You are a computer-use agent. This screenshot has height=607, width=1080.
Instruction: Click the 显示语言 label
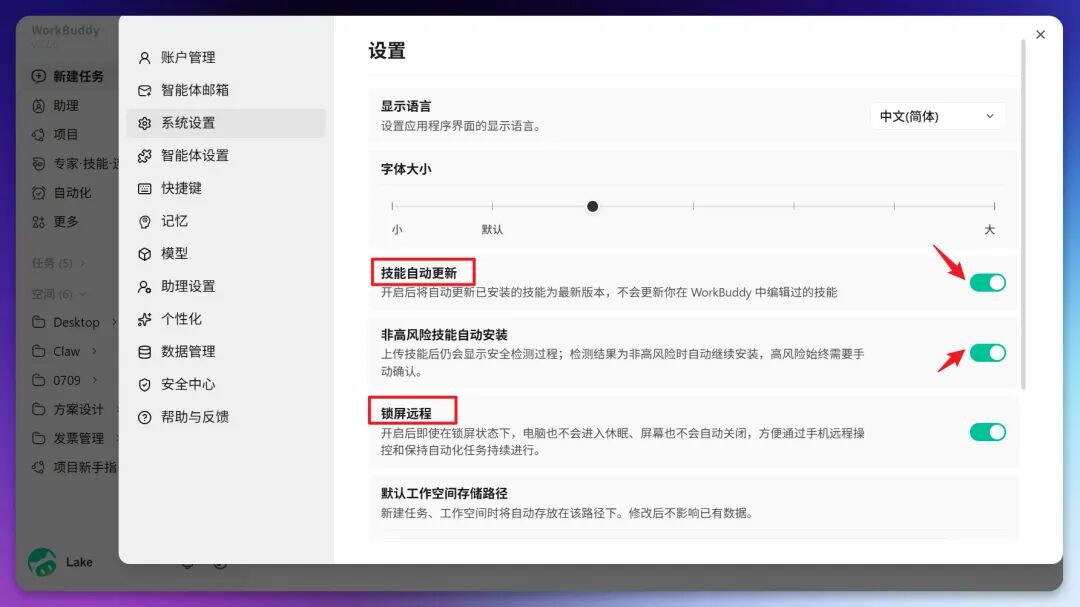point(406,107)
